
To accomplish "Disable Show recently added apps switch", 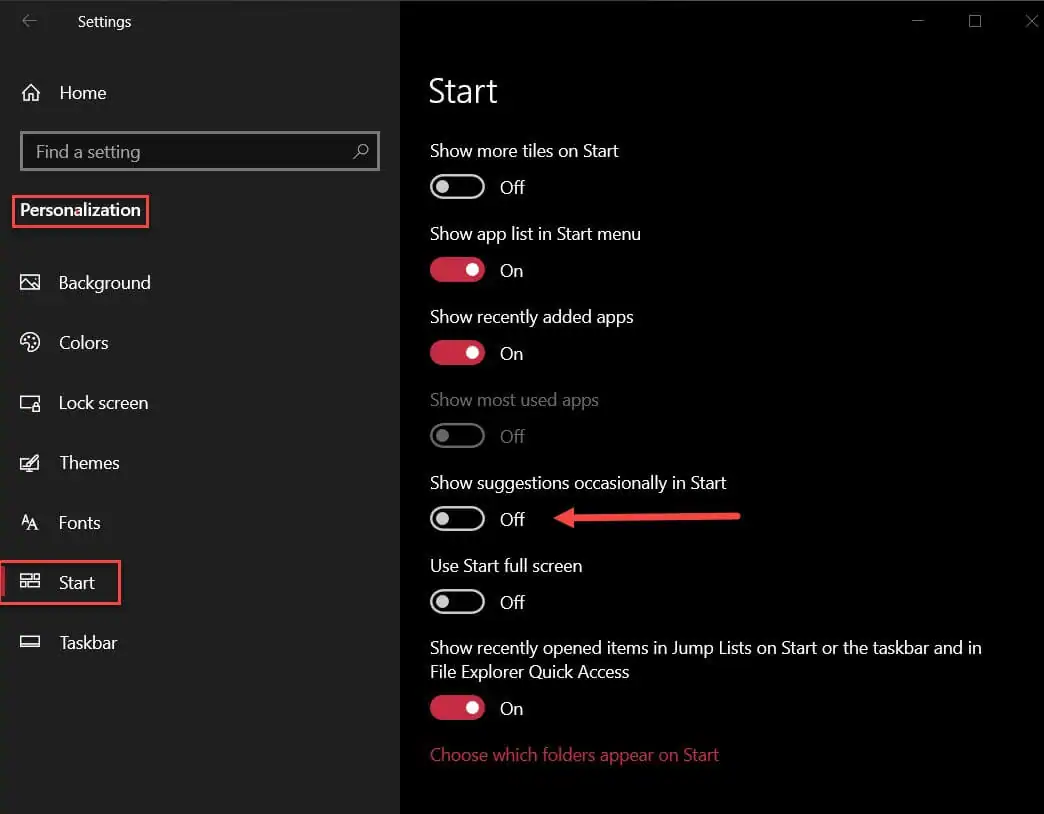I will click(457, 353).
